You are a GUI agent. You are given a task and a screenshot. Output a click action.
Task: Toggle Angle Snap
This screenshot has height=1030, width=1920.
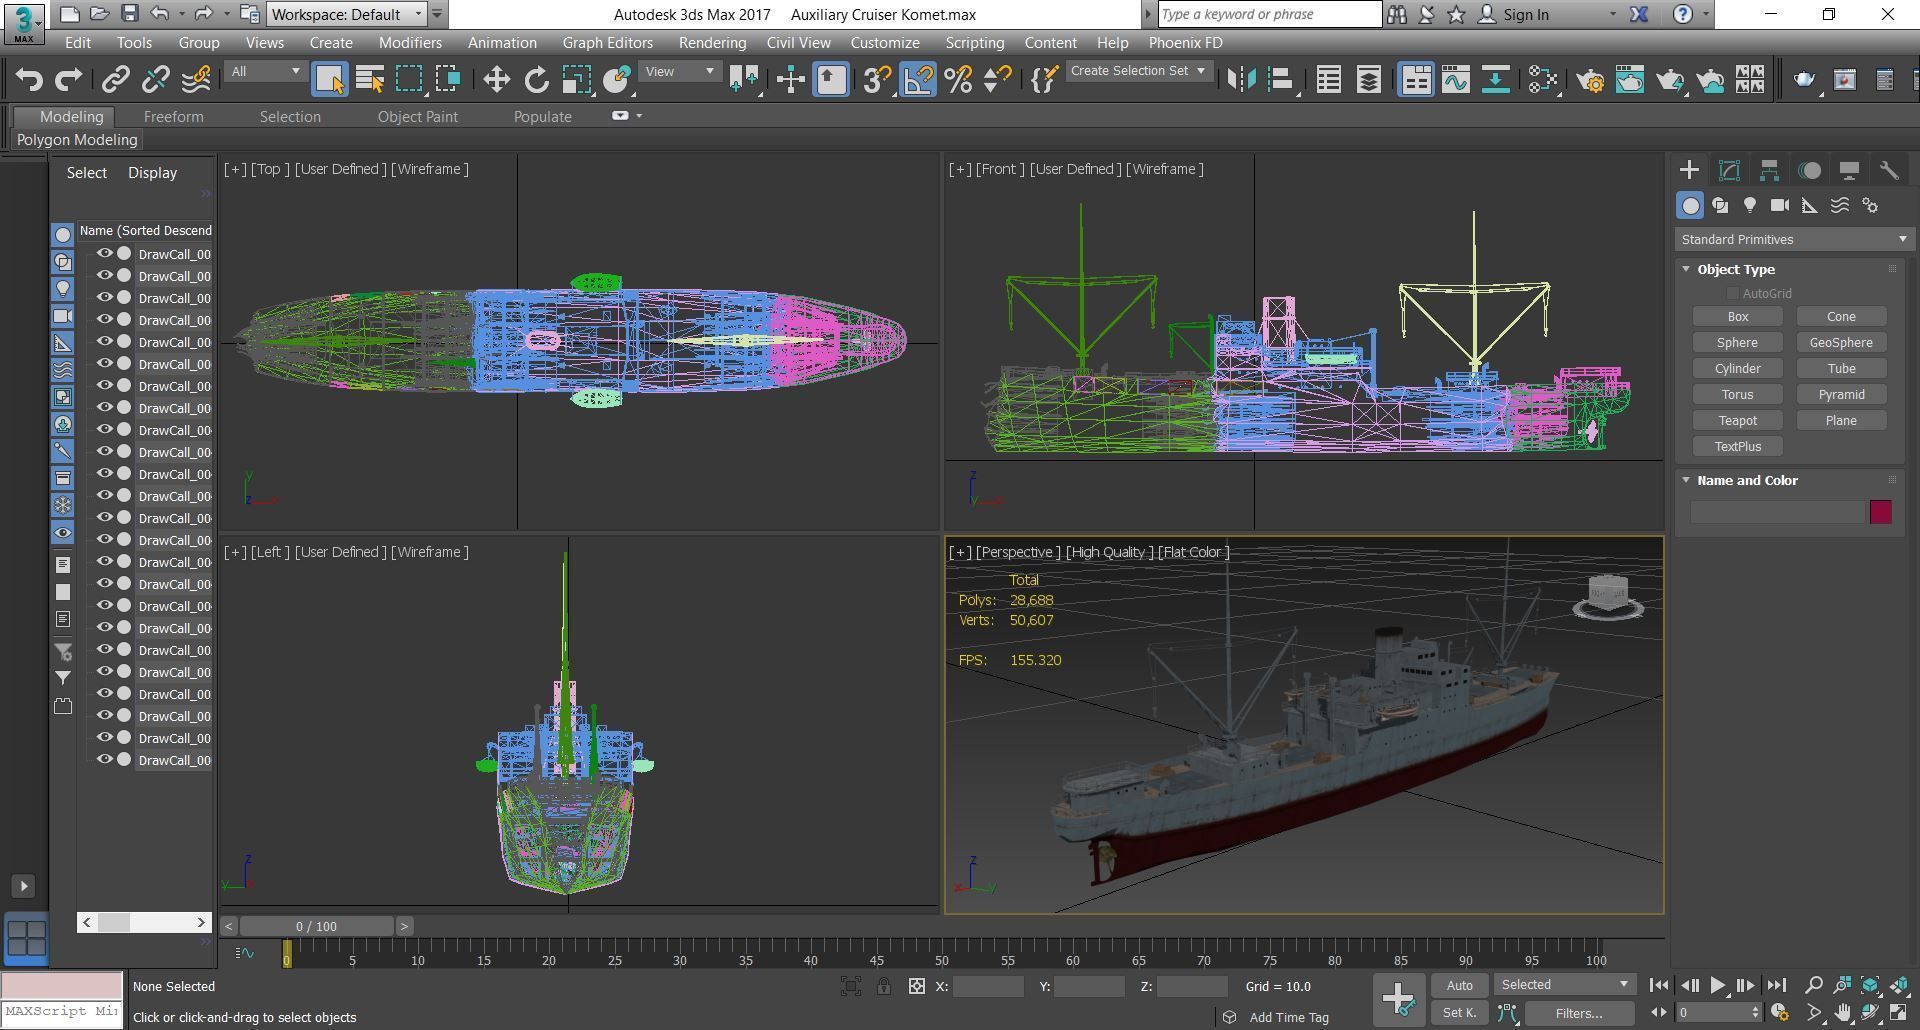[x=918, y=80]
